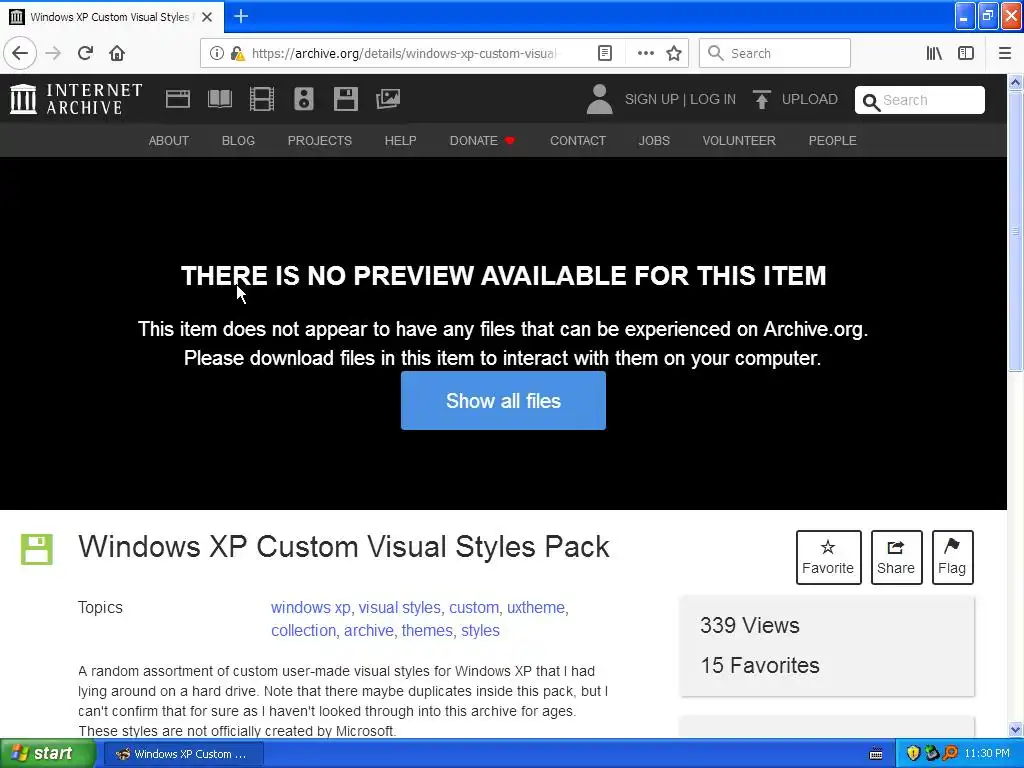Focus the Internet Archive search field
The height and width of the screenshot is (768, 1024).
pos(920,100)
